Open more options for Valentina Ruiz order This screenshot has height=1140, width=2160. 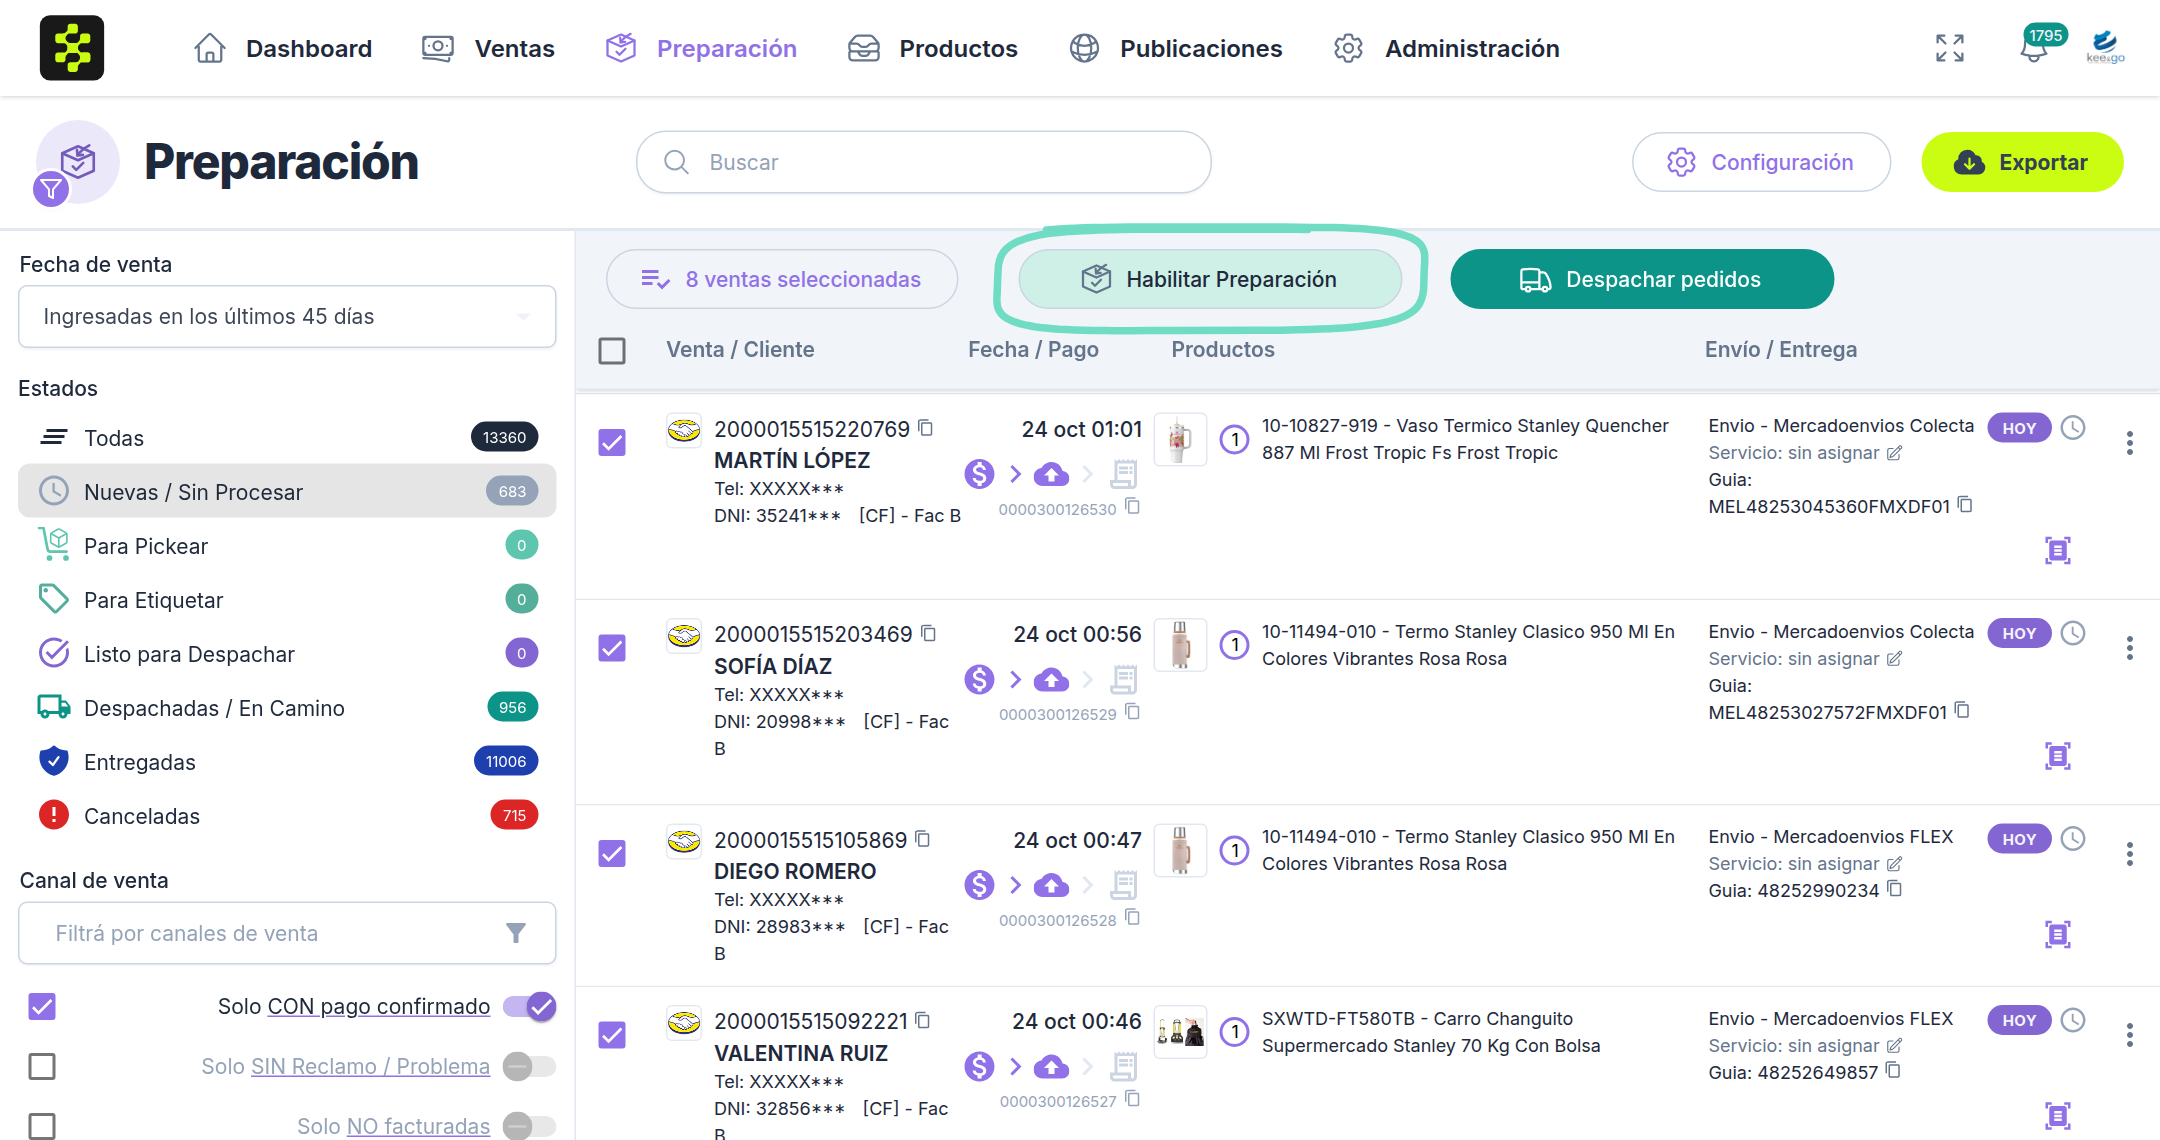[x=2130, y=1035]
